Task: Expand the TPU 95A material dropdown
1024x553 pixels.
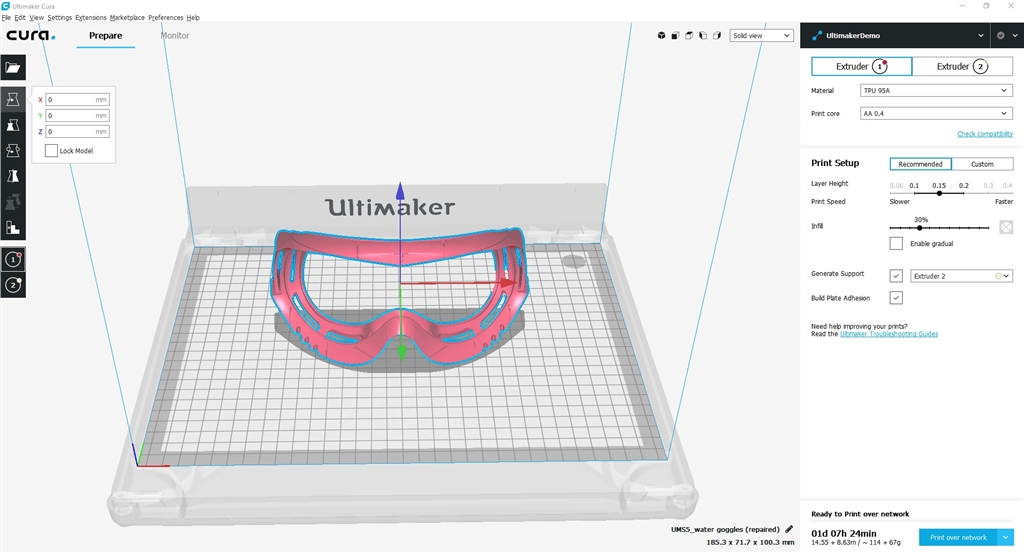Action: click(936, 91)
